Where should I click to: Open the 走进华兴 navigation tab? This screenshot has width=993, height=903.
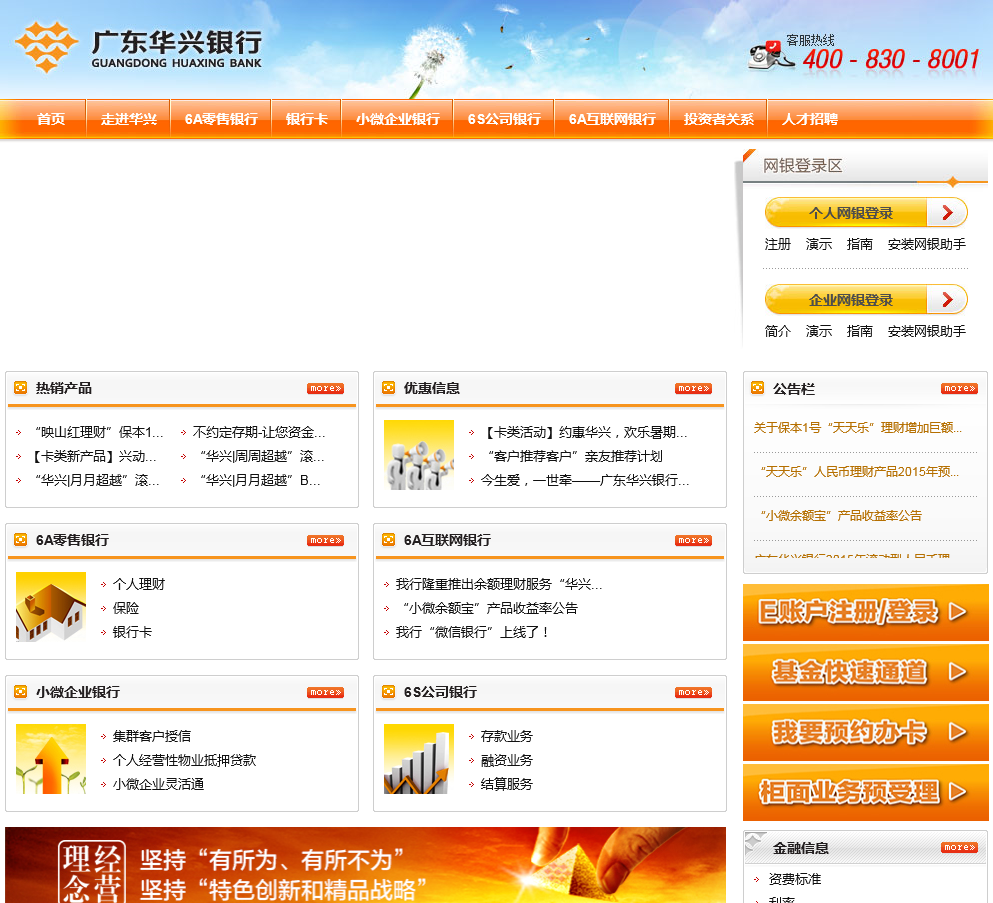point(129,119)
